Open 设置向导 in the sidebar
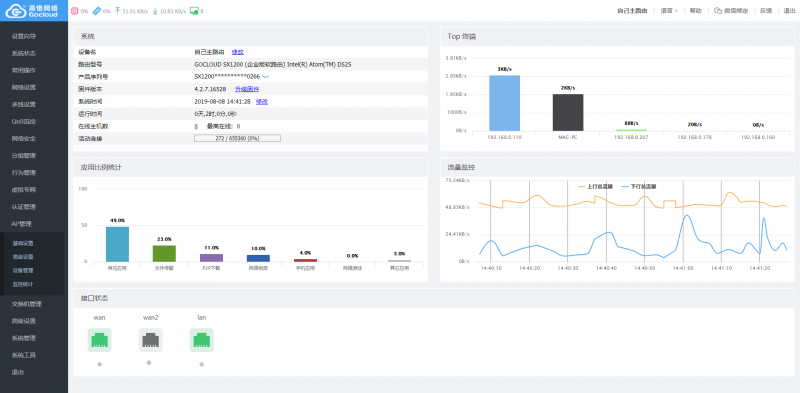Image resolution: width=800 pixels, height=393 pixels. click(23, 36)
